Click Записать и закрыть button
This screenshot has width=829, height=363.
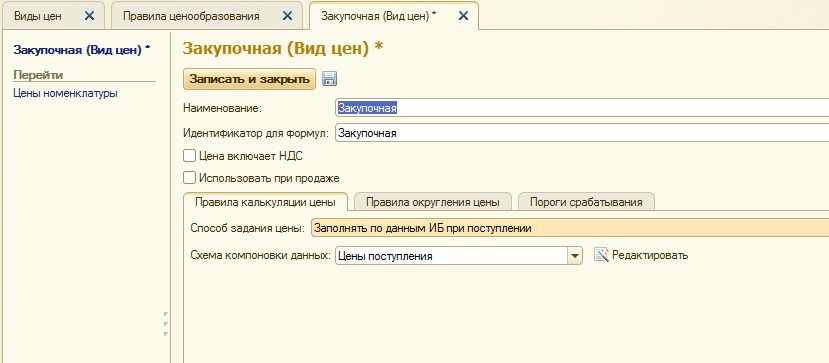(250, 79)
